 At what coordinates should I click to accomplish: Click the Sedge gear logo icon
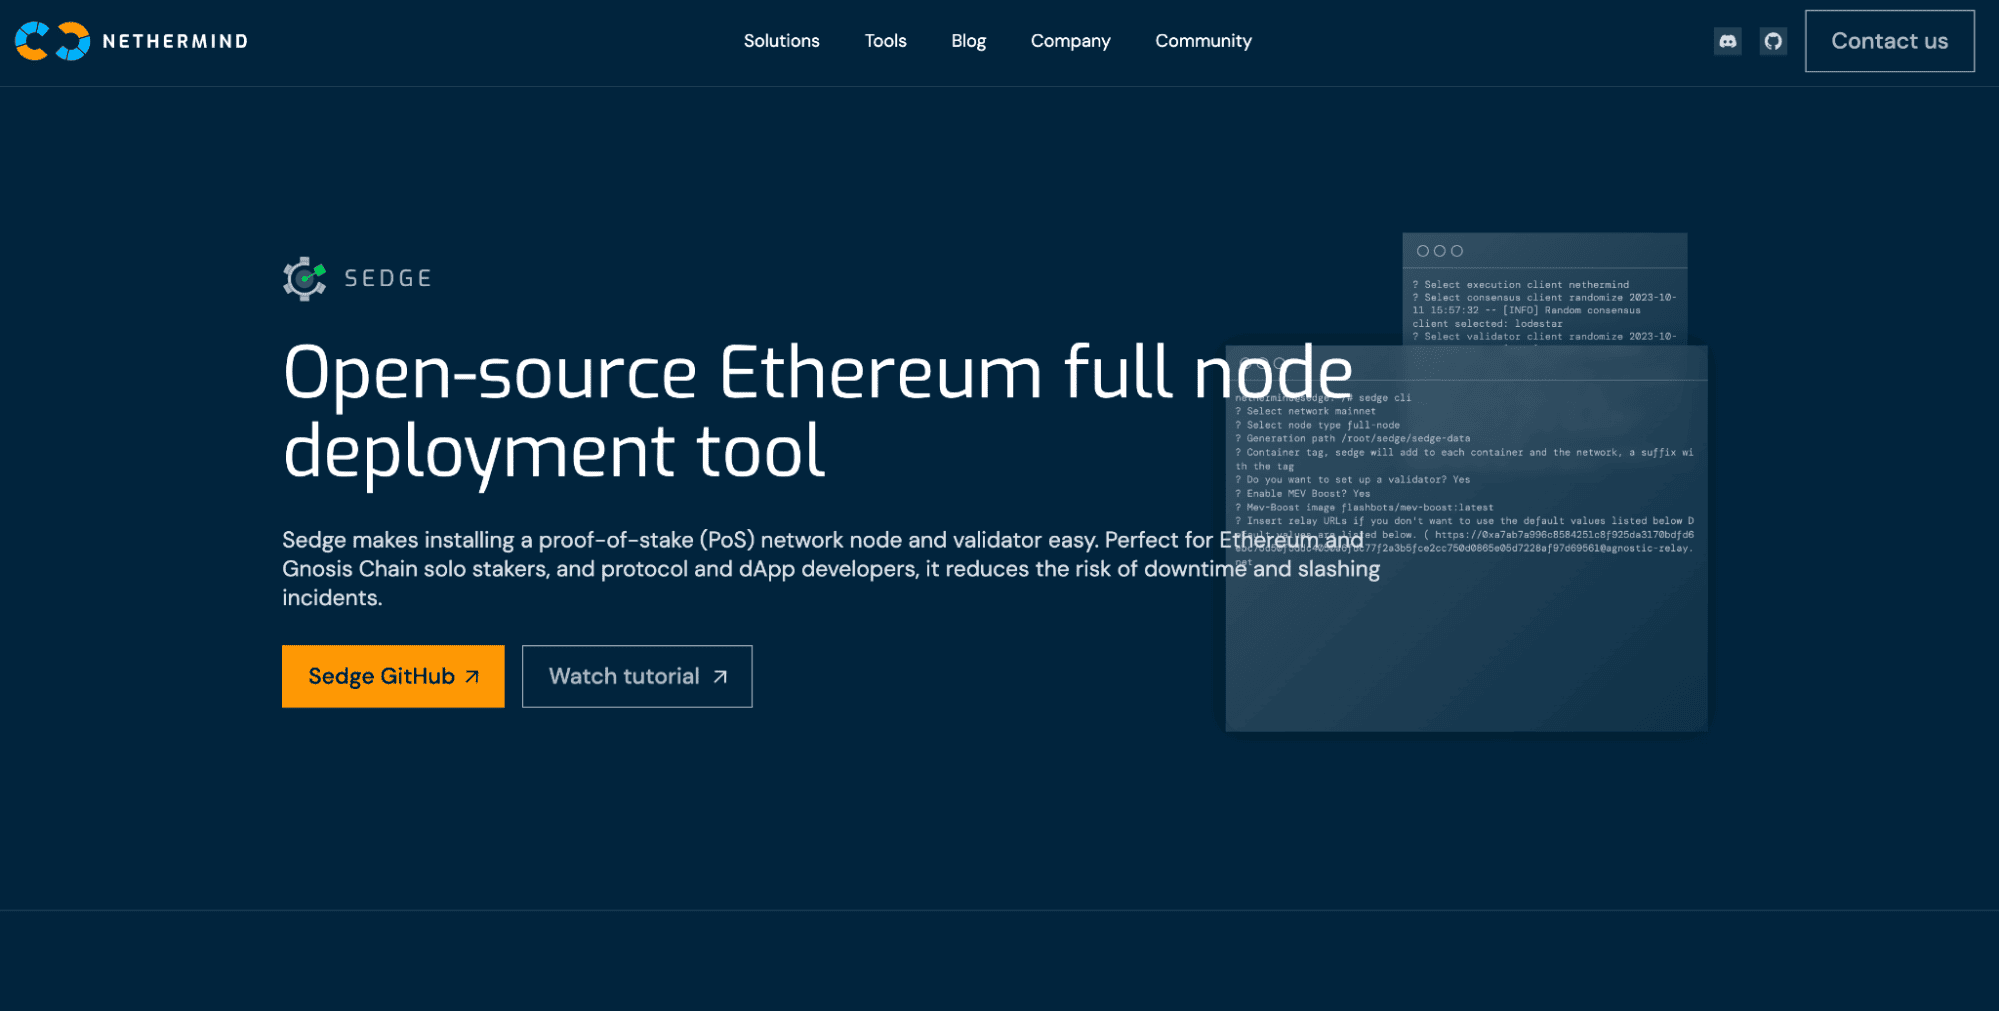[x=304, y=279]
